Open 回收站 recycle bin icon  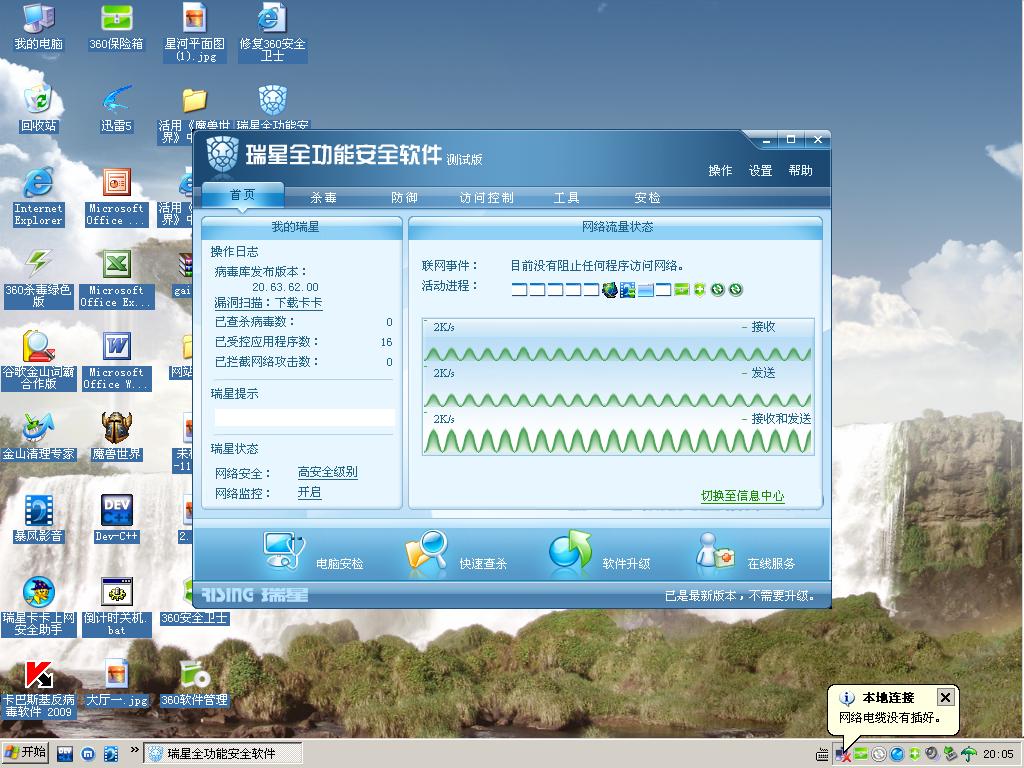(39, 108)
